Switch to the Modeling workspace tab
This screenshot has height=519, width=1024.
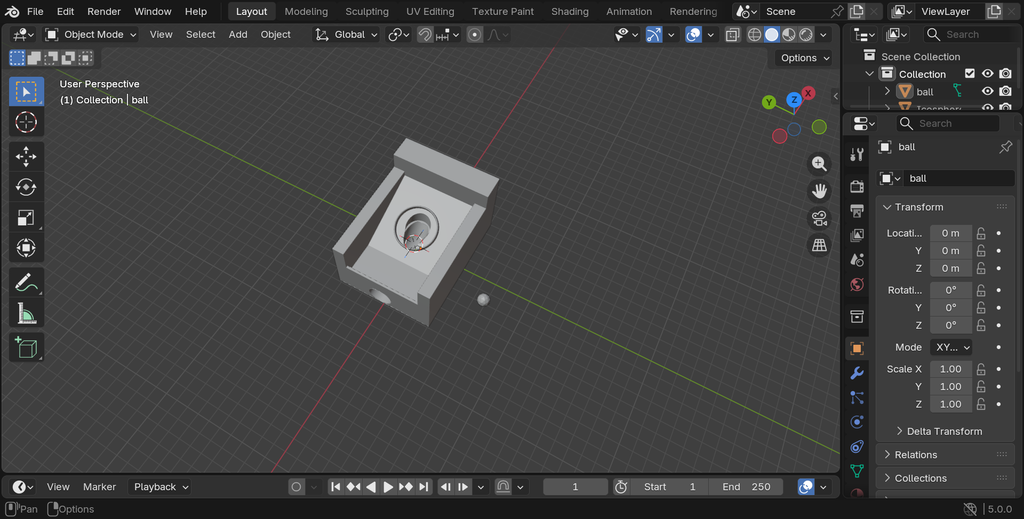(x=306, y=11)
